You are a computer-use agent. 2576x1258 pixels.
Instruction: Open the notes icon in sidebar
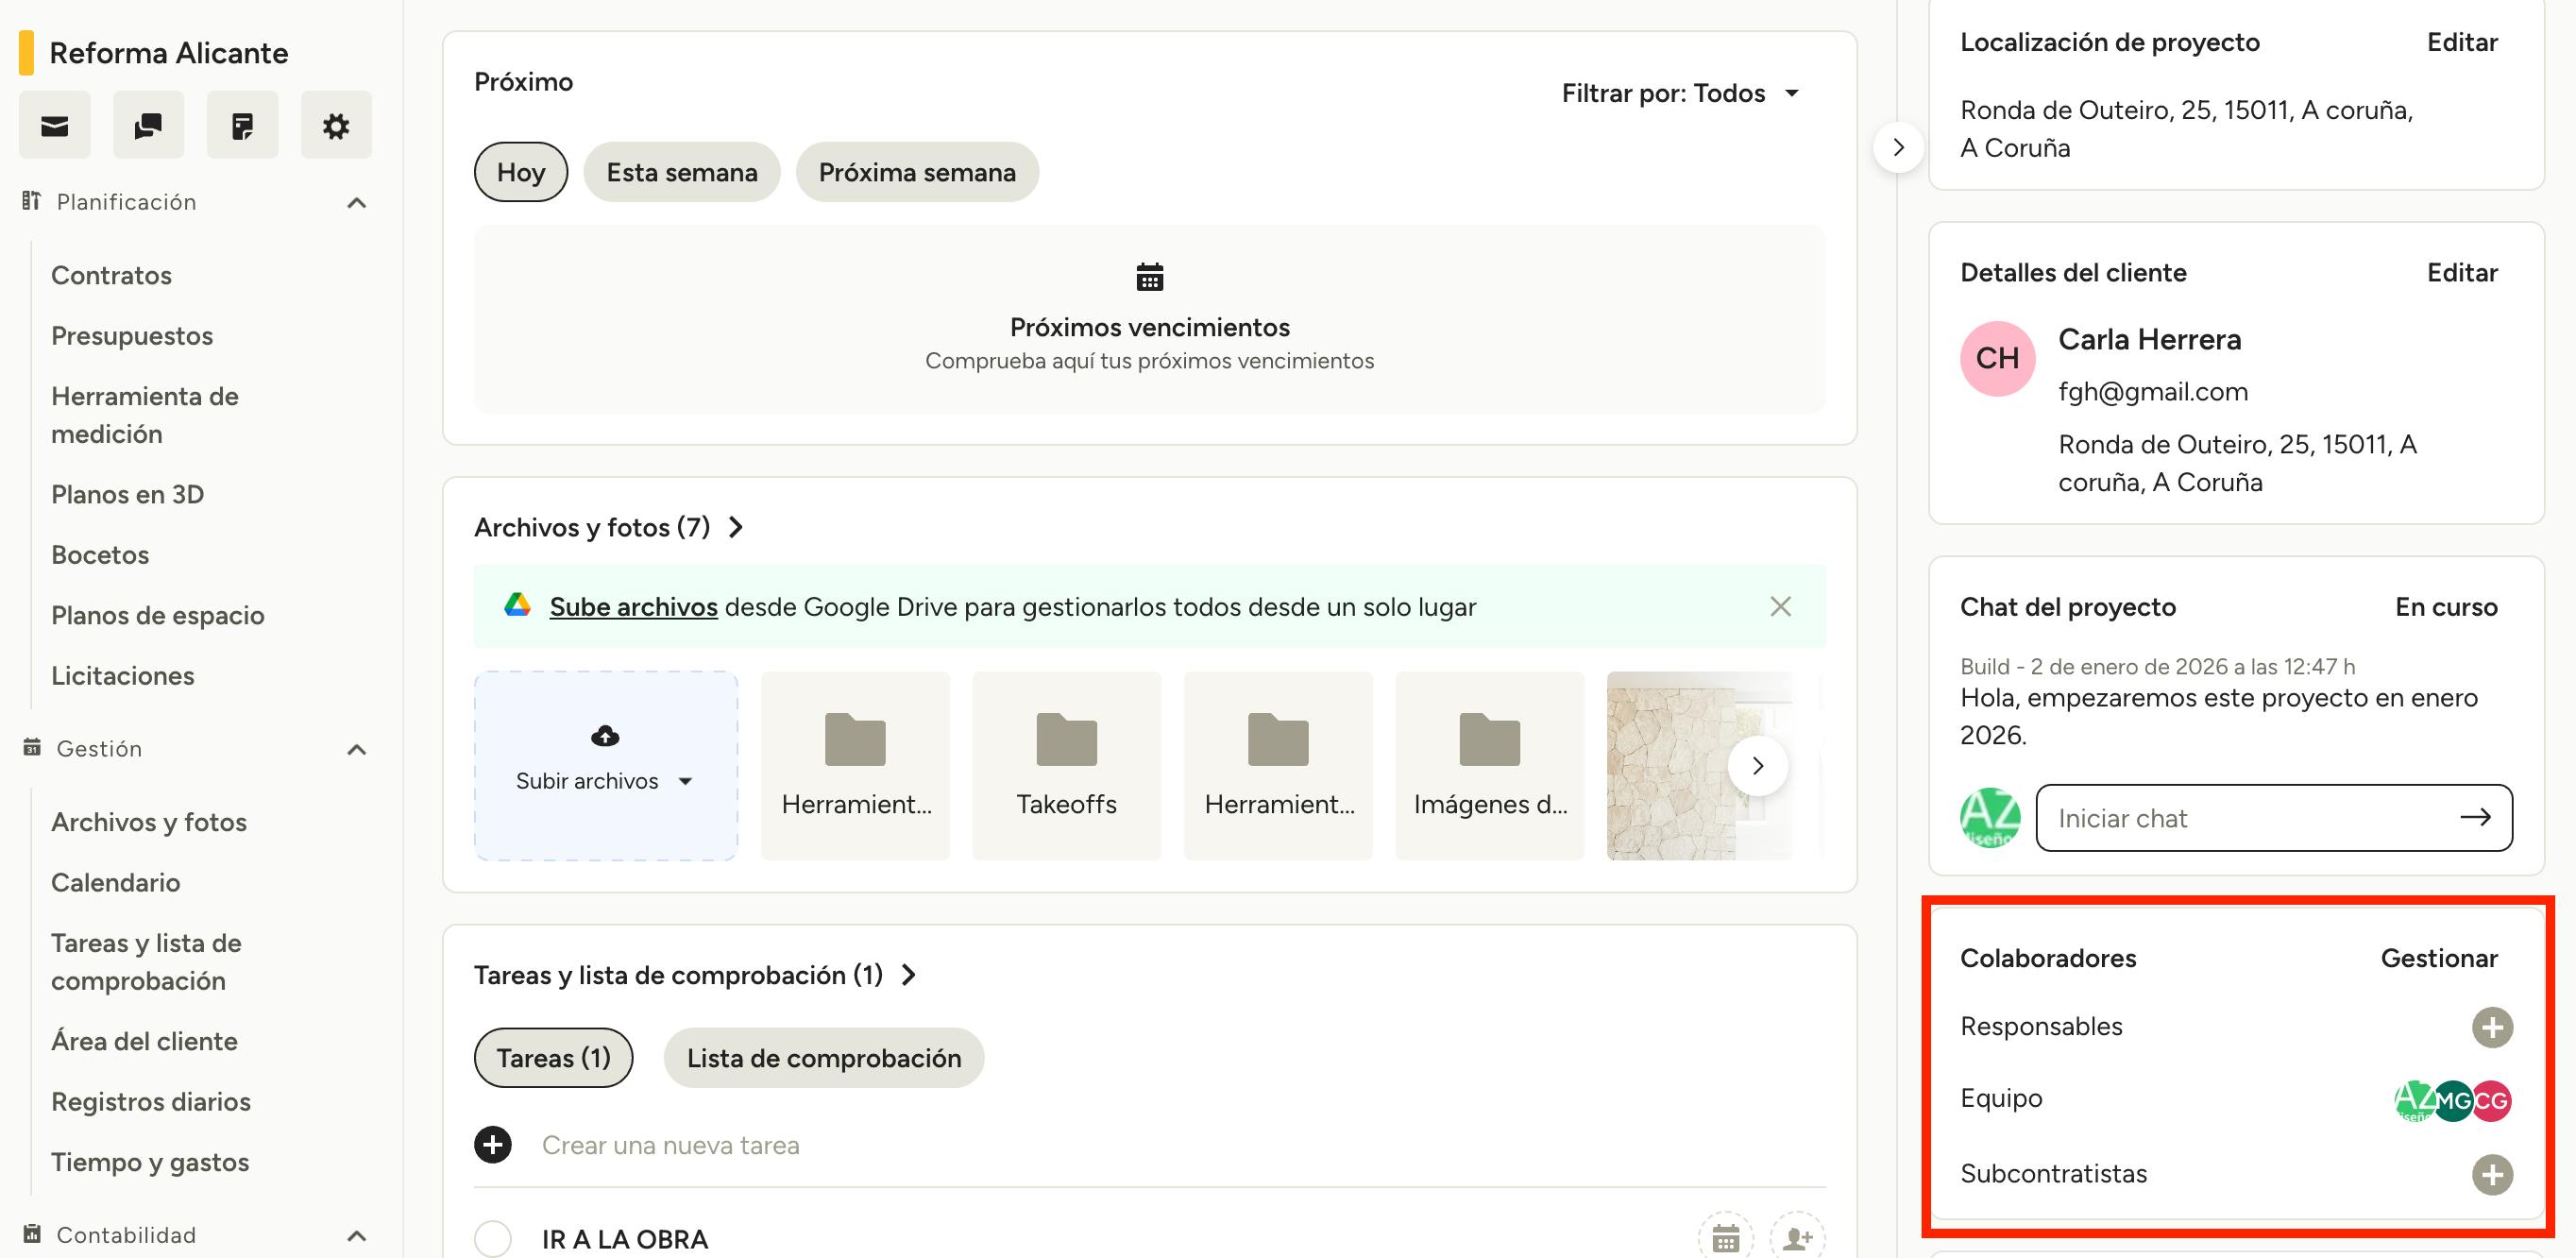tap(242, 126)
